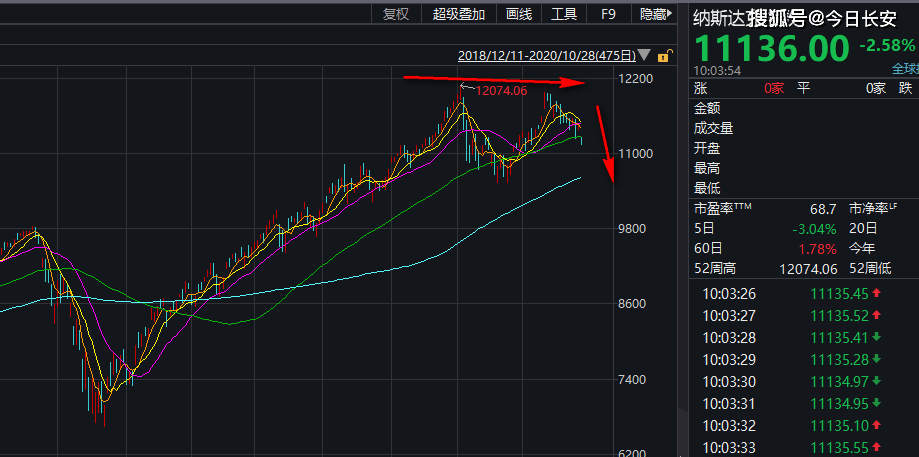Click the 10:03:54 timestamp
919x457 pixels.
click(717, 70)
